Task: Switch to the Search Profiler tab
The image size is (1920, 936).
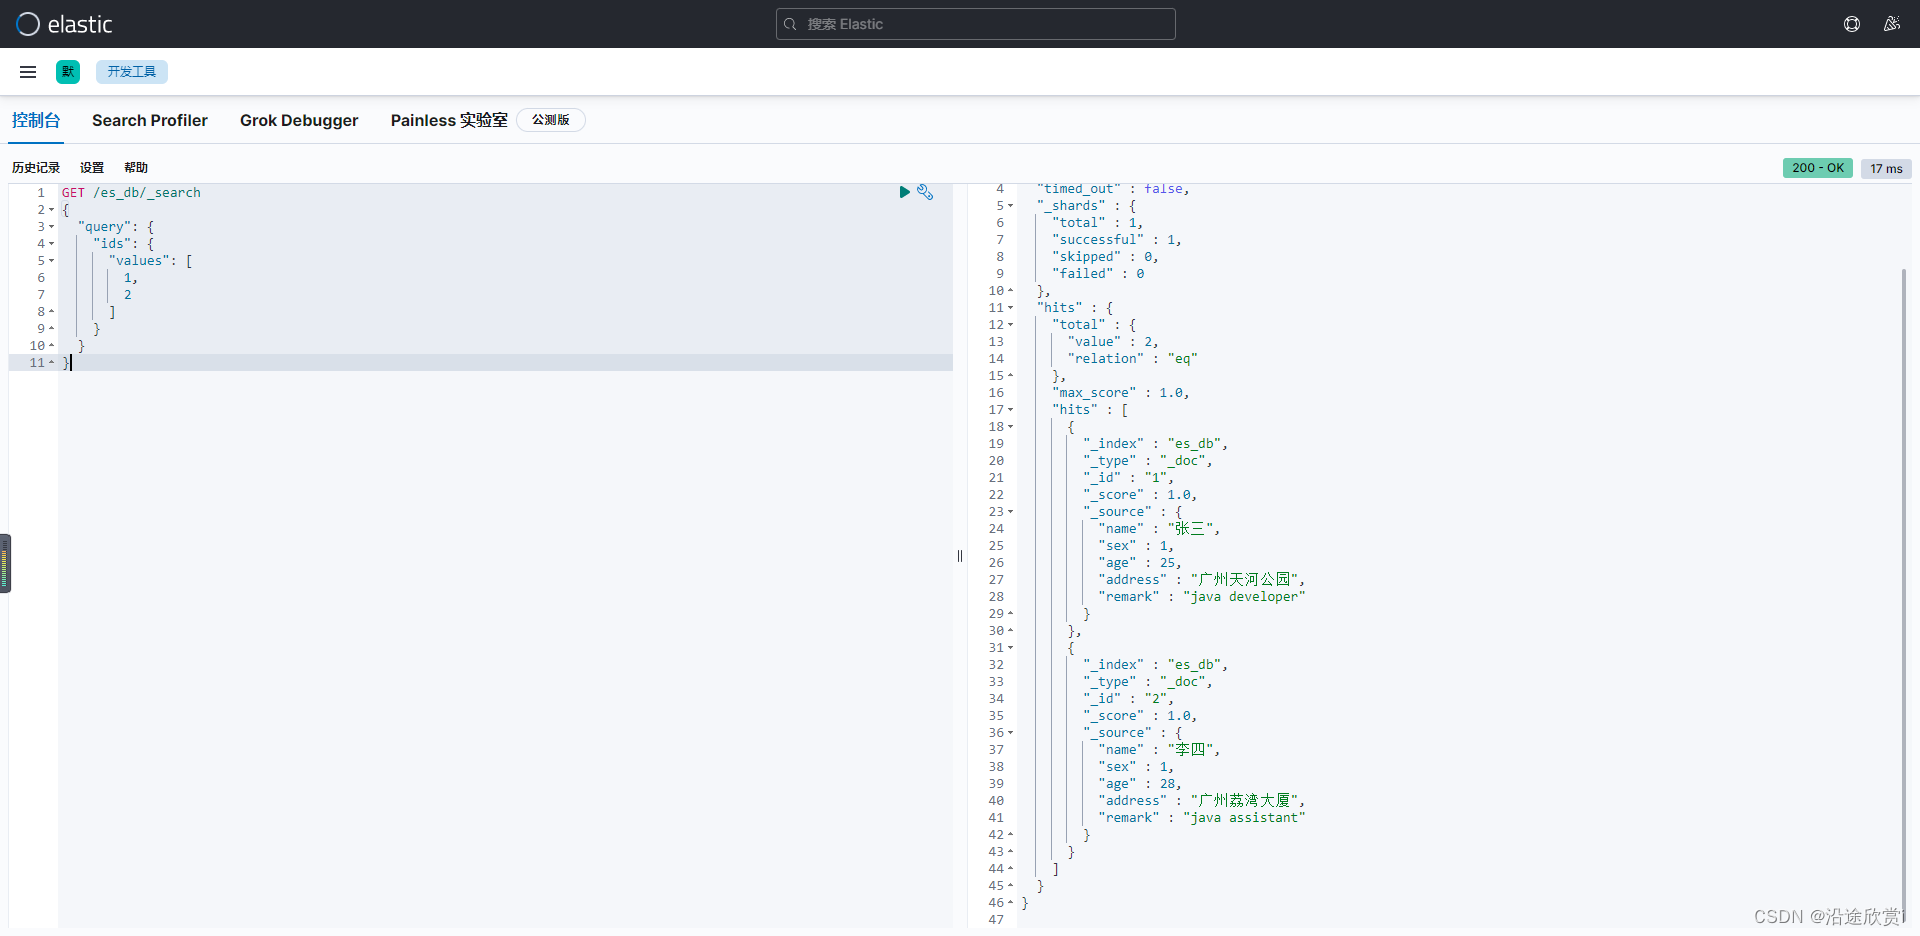Action: point(150,120)
